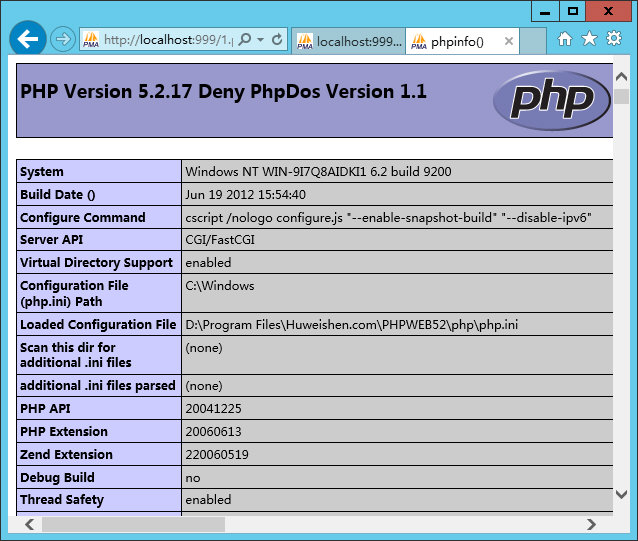Click the PHP logo image
This screenshot has height=541, width=638.
coord(552,100)
